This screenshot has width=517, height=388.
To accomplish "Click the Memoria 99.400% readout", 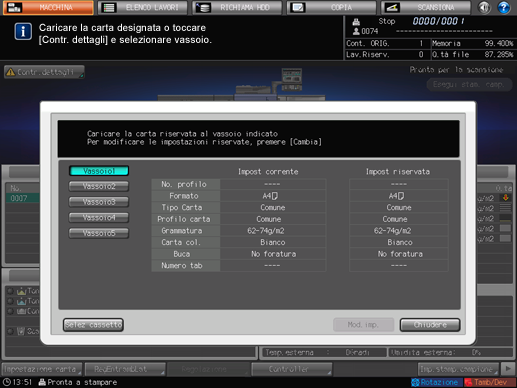I will (472, 43).
